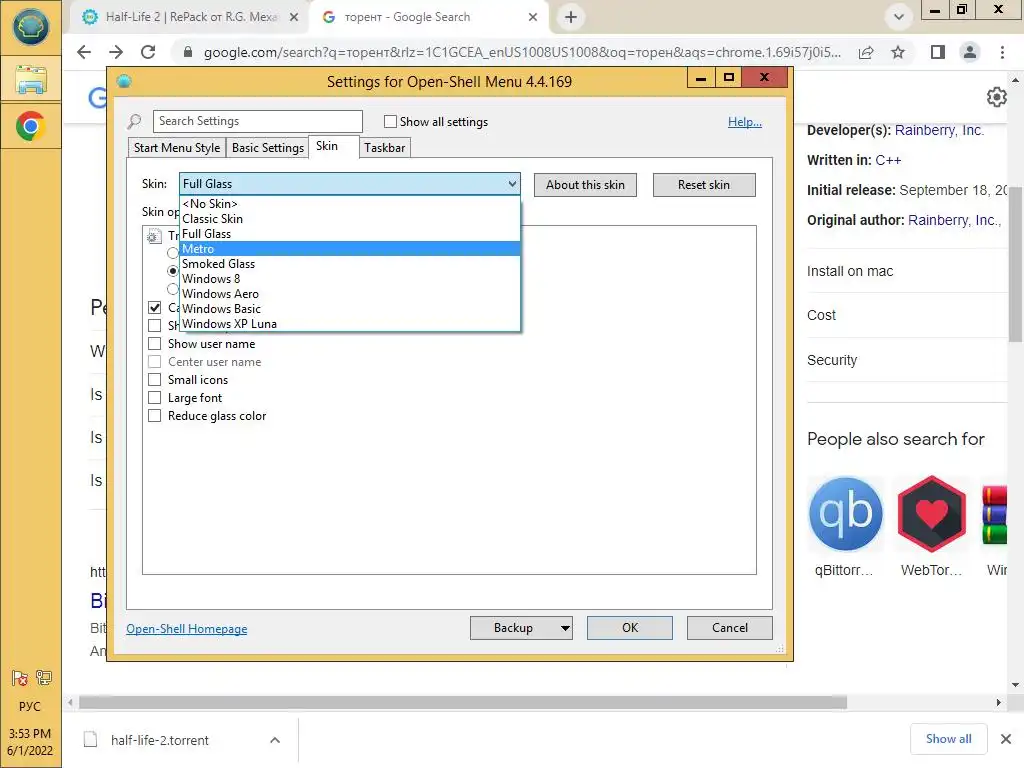This screenshot has width=1024, height=768.
Task: Open Google Chrome from the taskbar
Action: tap(31, 126)
